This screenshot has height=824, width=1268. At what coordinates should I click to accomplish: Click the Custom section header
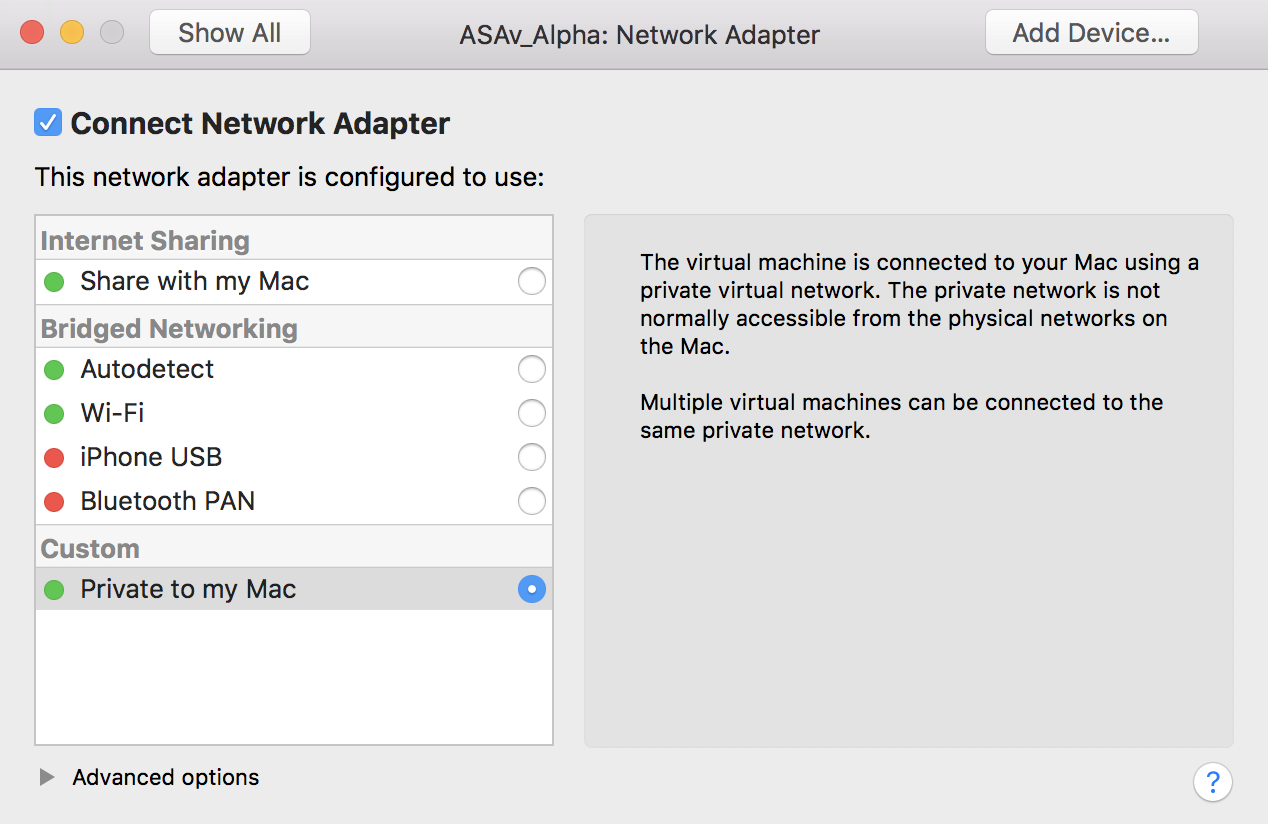tap(90, 548)
